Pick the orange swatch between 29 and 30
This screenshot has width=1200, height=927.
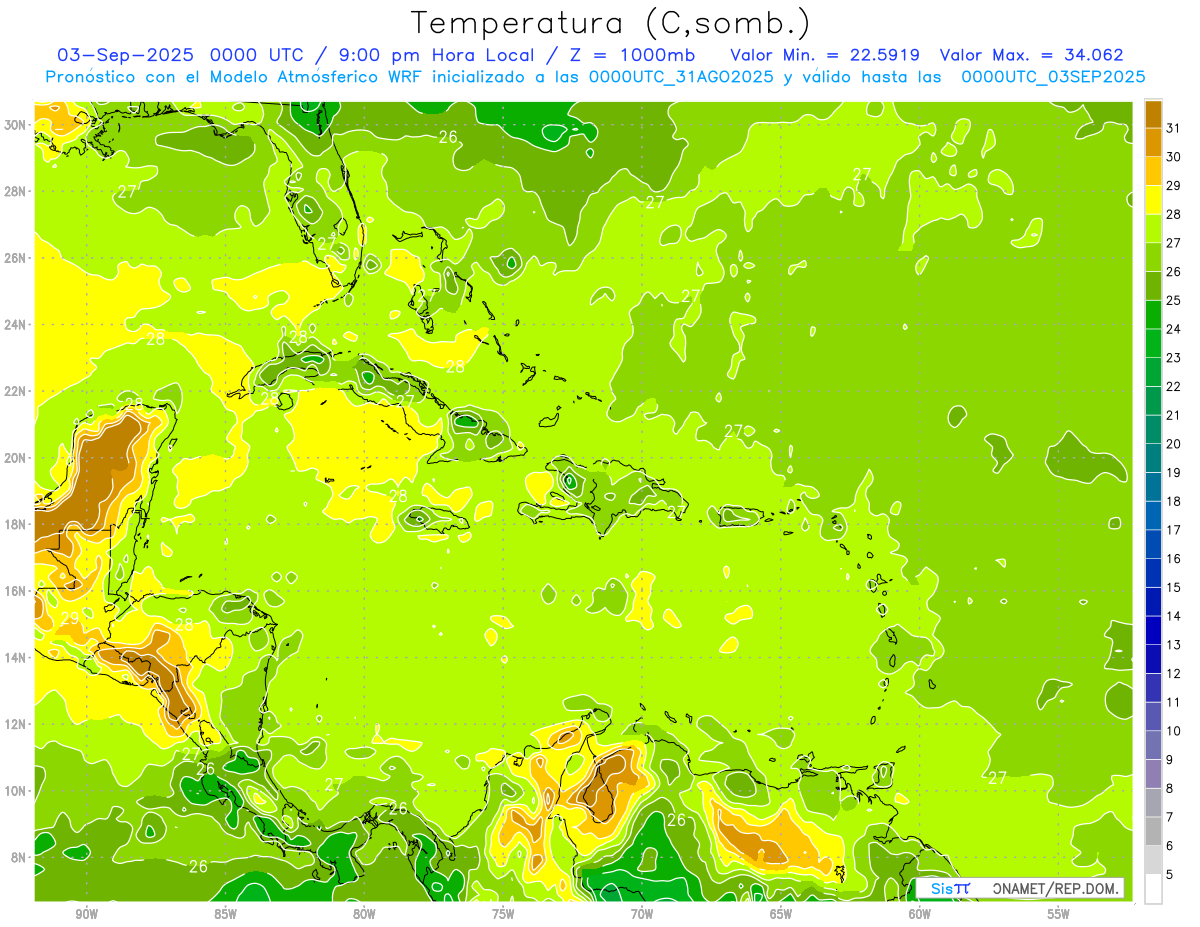coord(1153,171)
